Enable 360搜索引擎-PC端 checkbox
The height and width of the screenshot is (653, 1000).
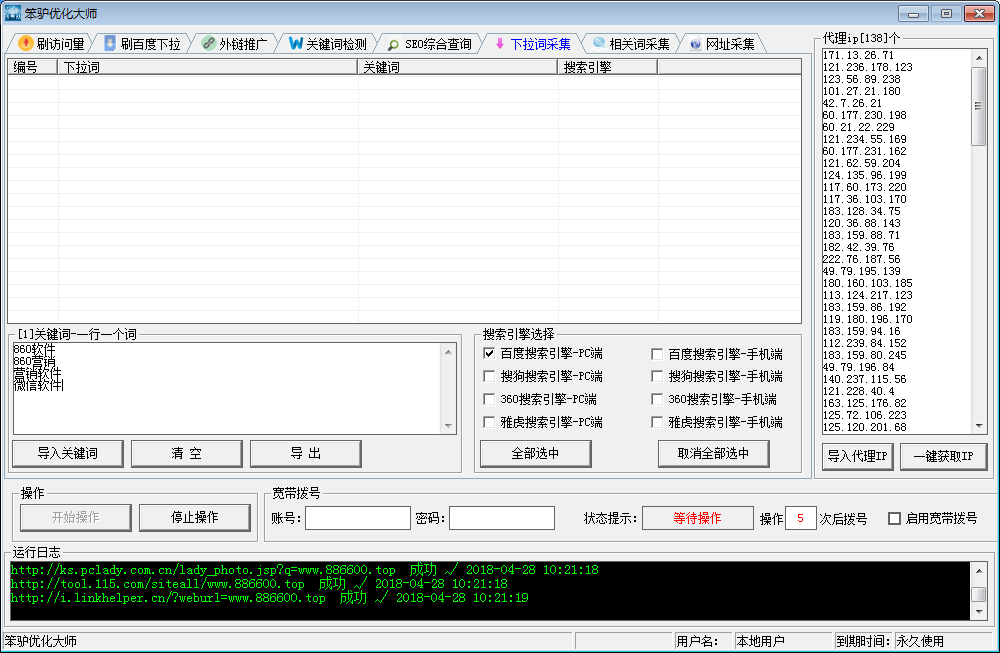point(489,399)
